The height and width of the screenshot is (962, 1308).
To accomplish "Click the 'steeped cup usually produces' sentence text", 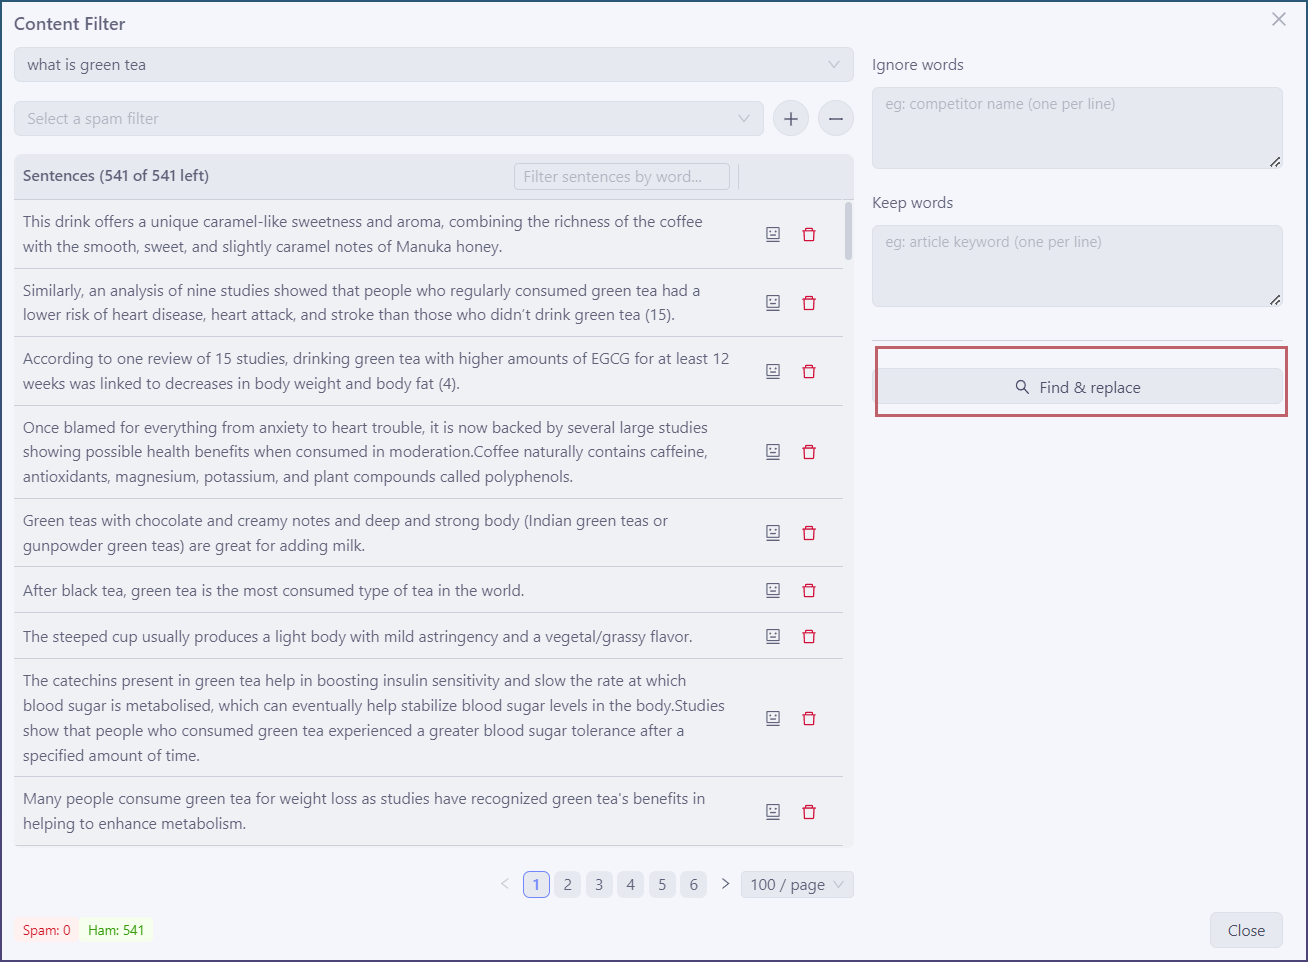I will pos(357,636).
